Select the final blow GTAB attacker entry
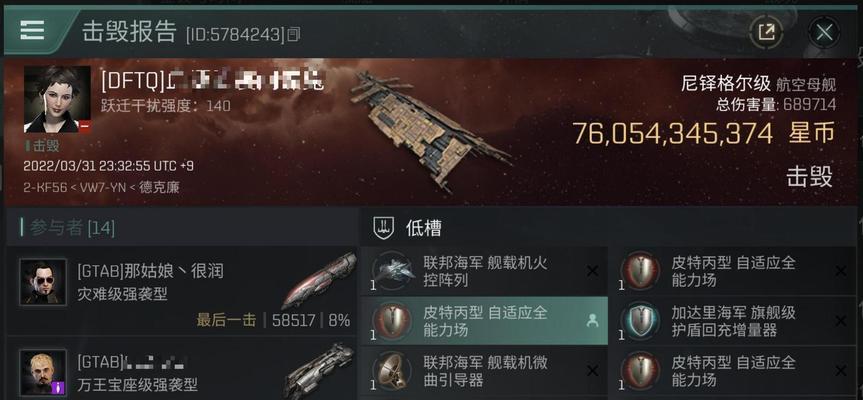 (182, 291)
